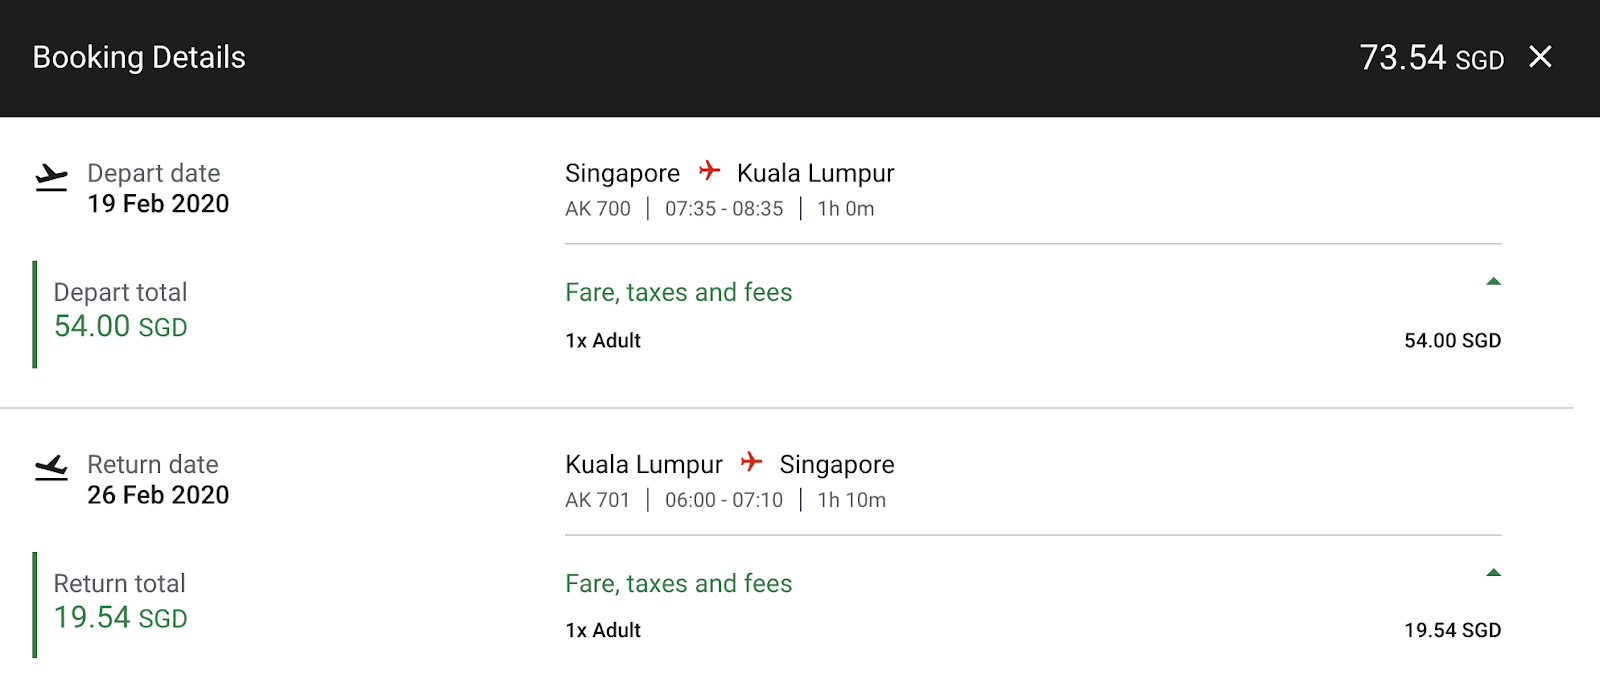Click red plane icon between Singapore and Kuala Lumpur
Viewport: 1600px width, 692px height.
tap(709, 171)
